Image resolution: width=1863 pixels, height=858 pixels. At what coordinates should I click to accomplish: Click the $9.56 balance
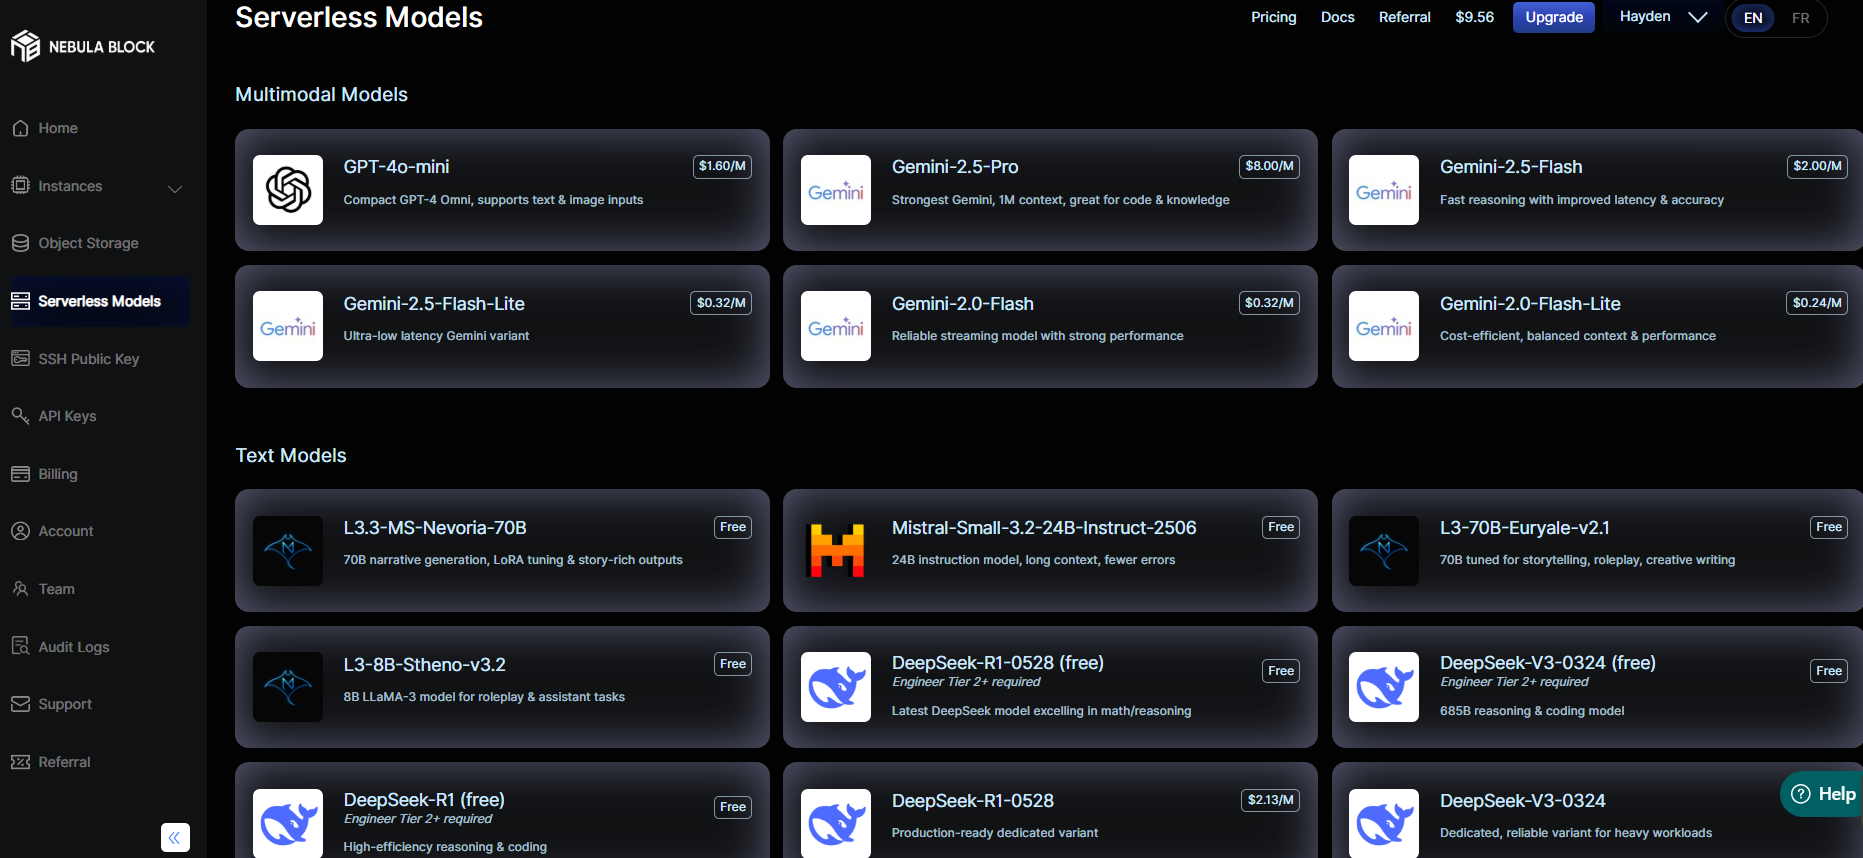tap(1474, 17)
